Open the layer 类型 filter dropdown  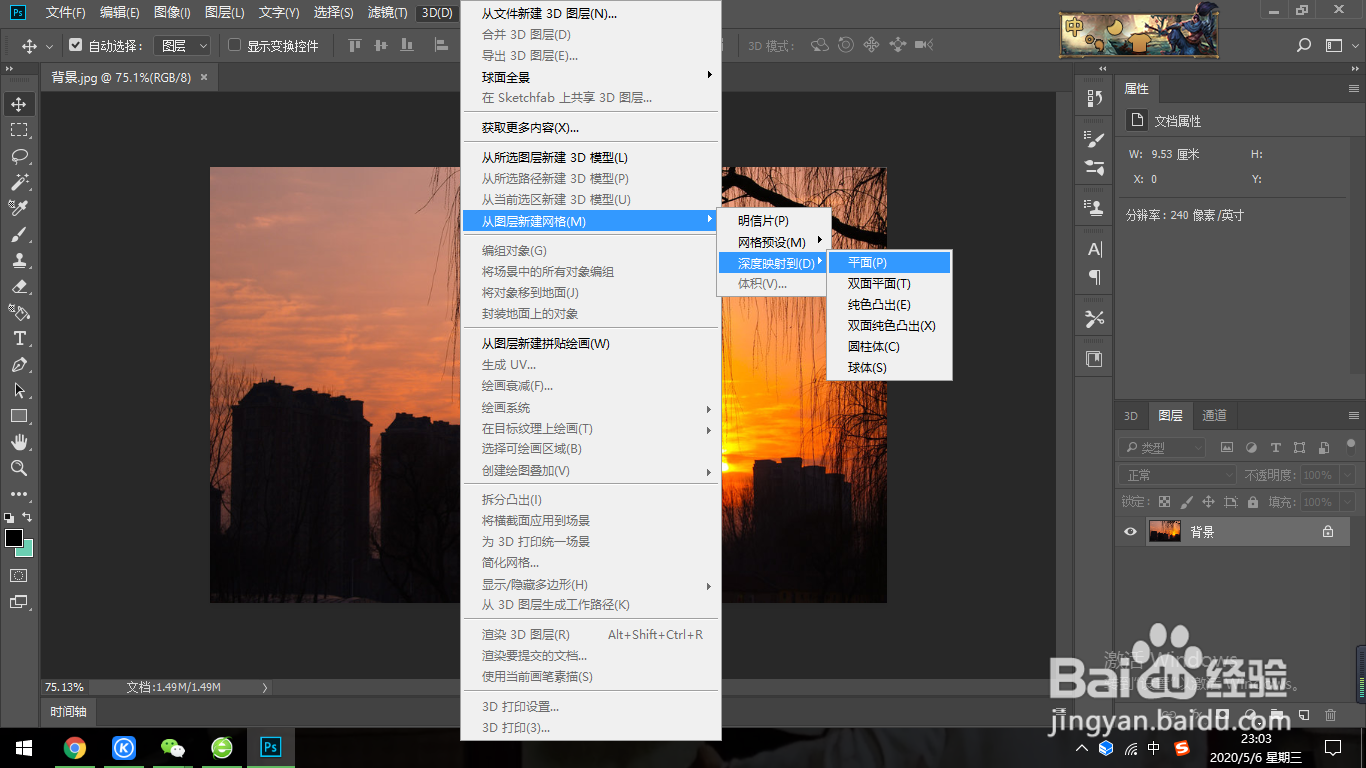pyautogui.click(x=1162, y=448)
